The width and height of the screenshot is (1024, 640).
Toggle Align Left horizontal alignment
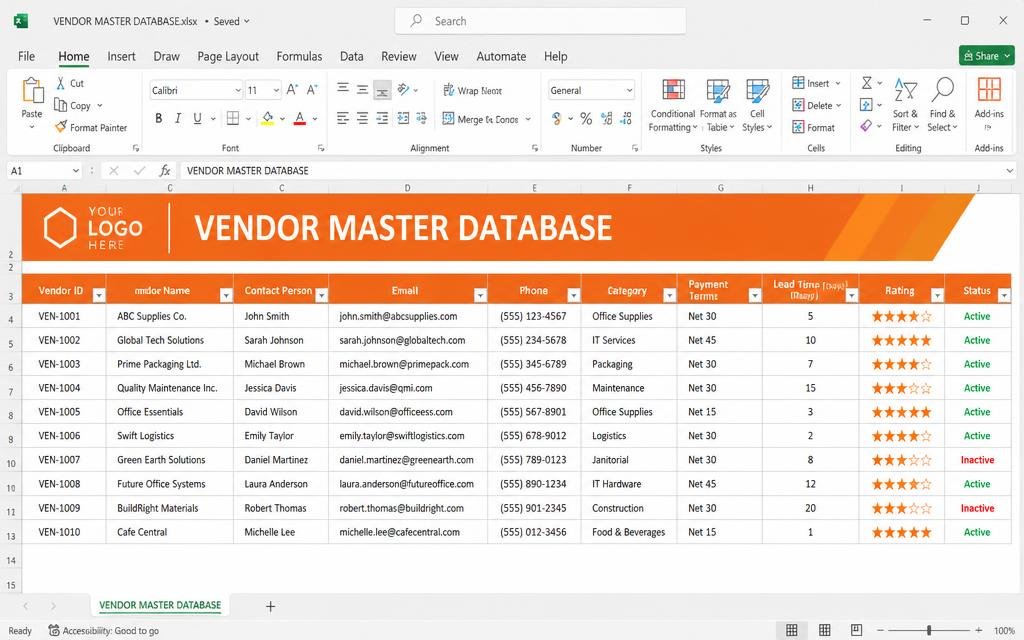pyautogui.click(x=343, y=118)
